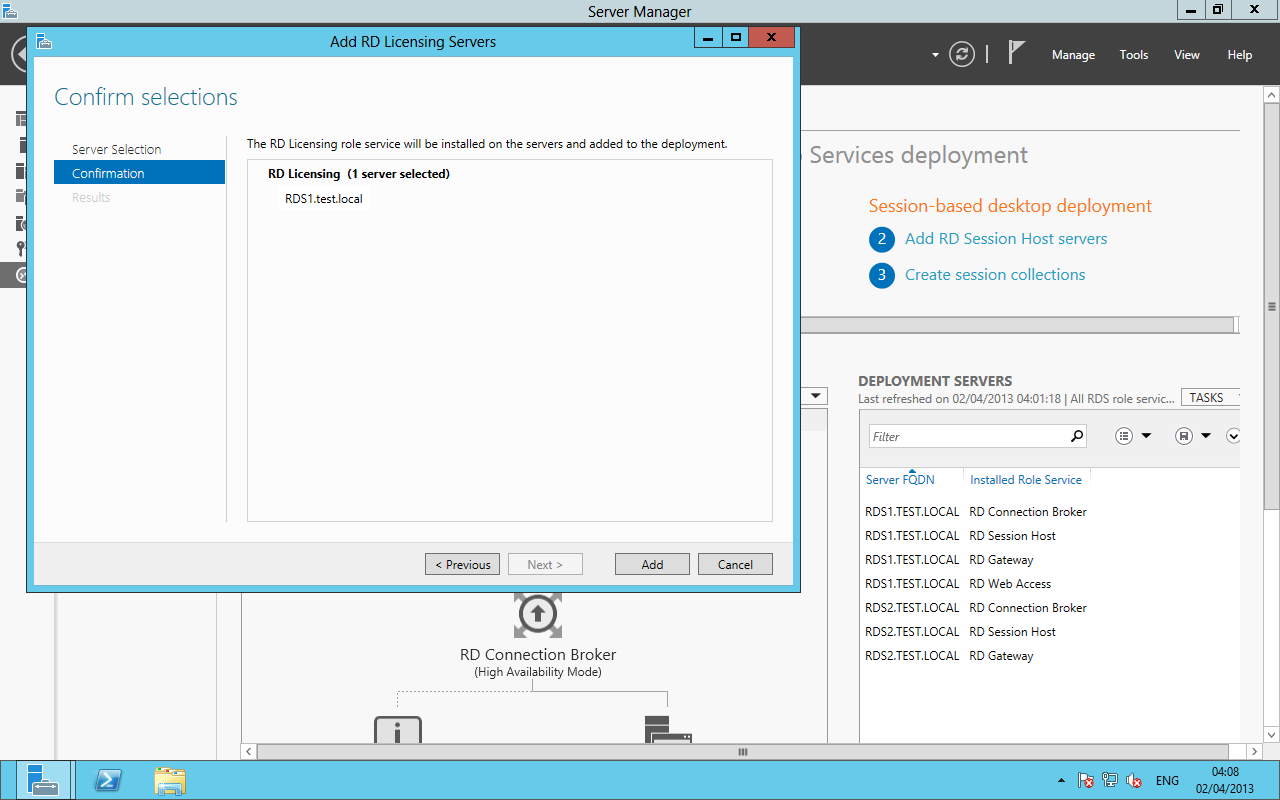1280x800 pixels.
Task: Open the Manage menu
Action: click(1073, 55)
